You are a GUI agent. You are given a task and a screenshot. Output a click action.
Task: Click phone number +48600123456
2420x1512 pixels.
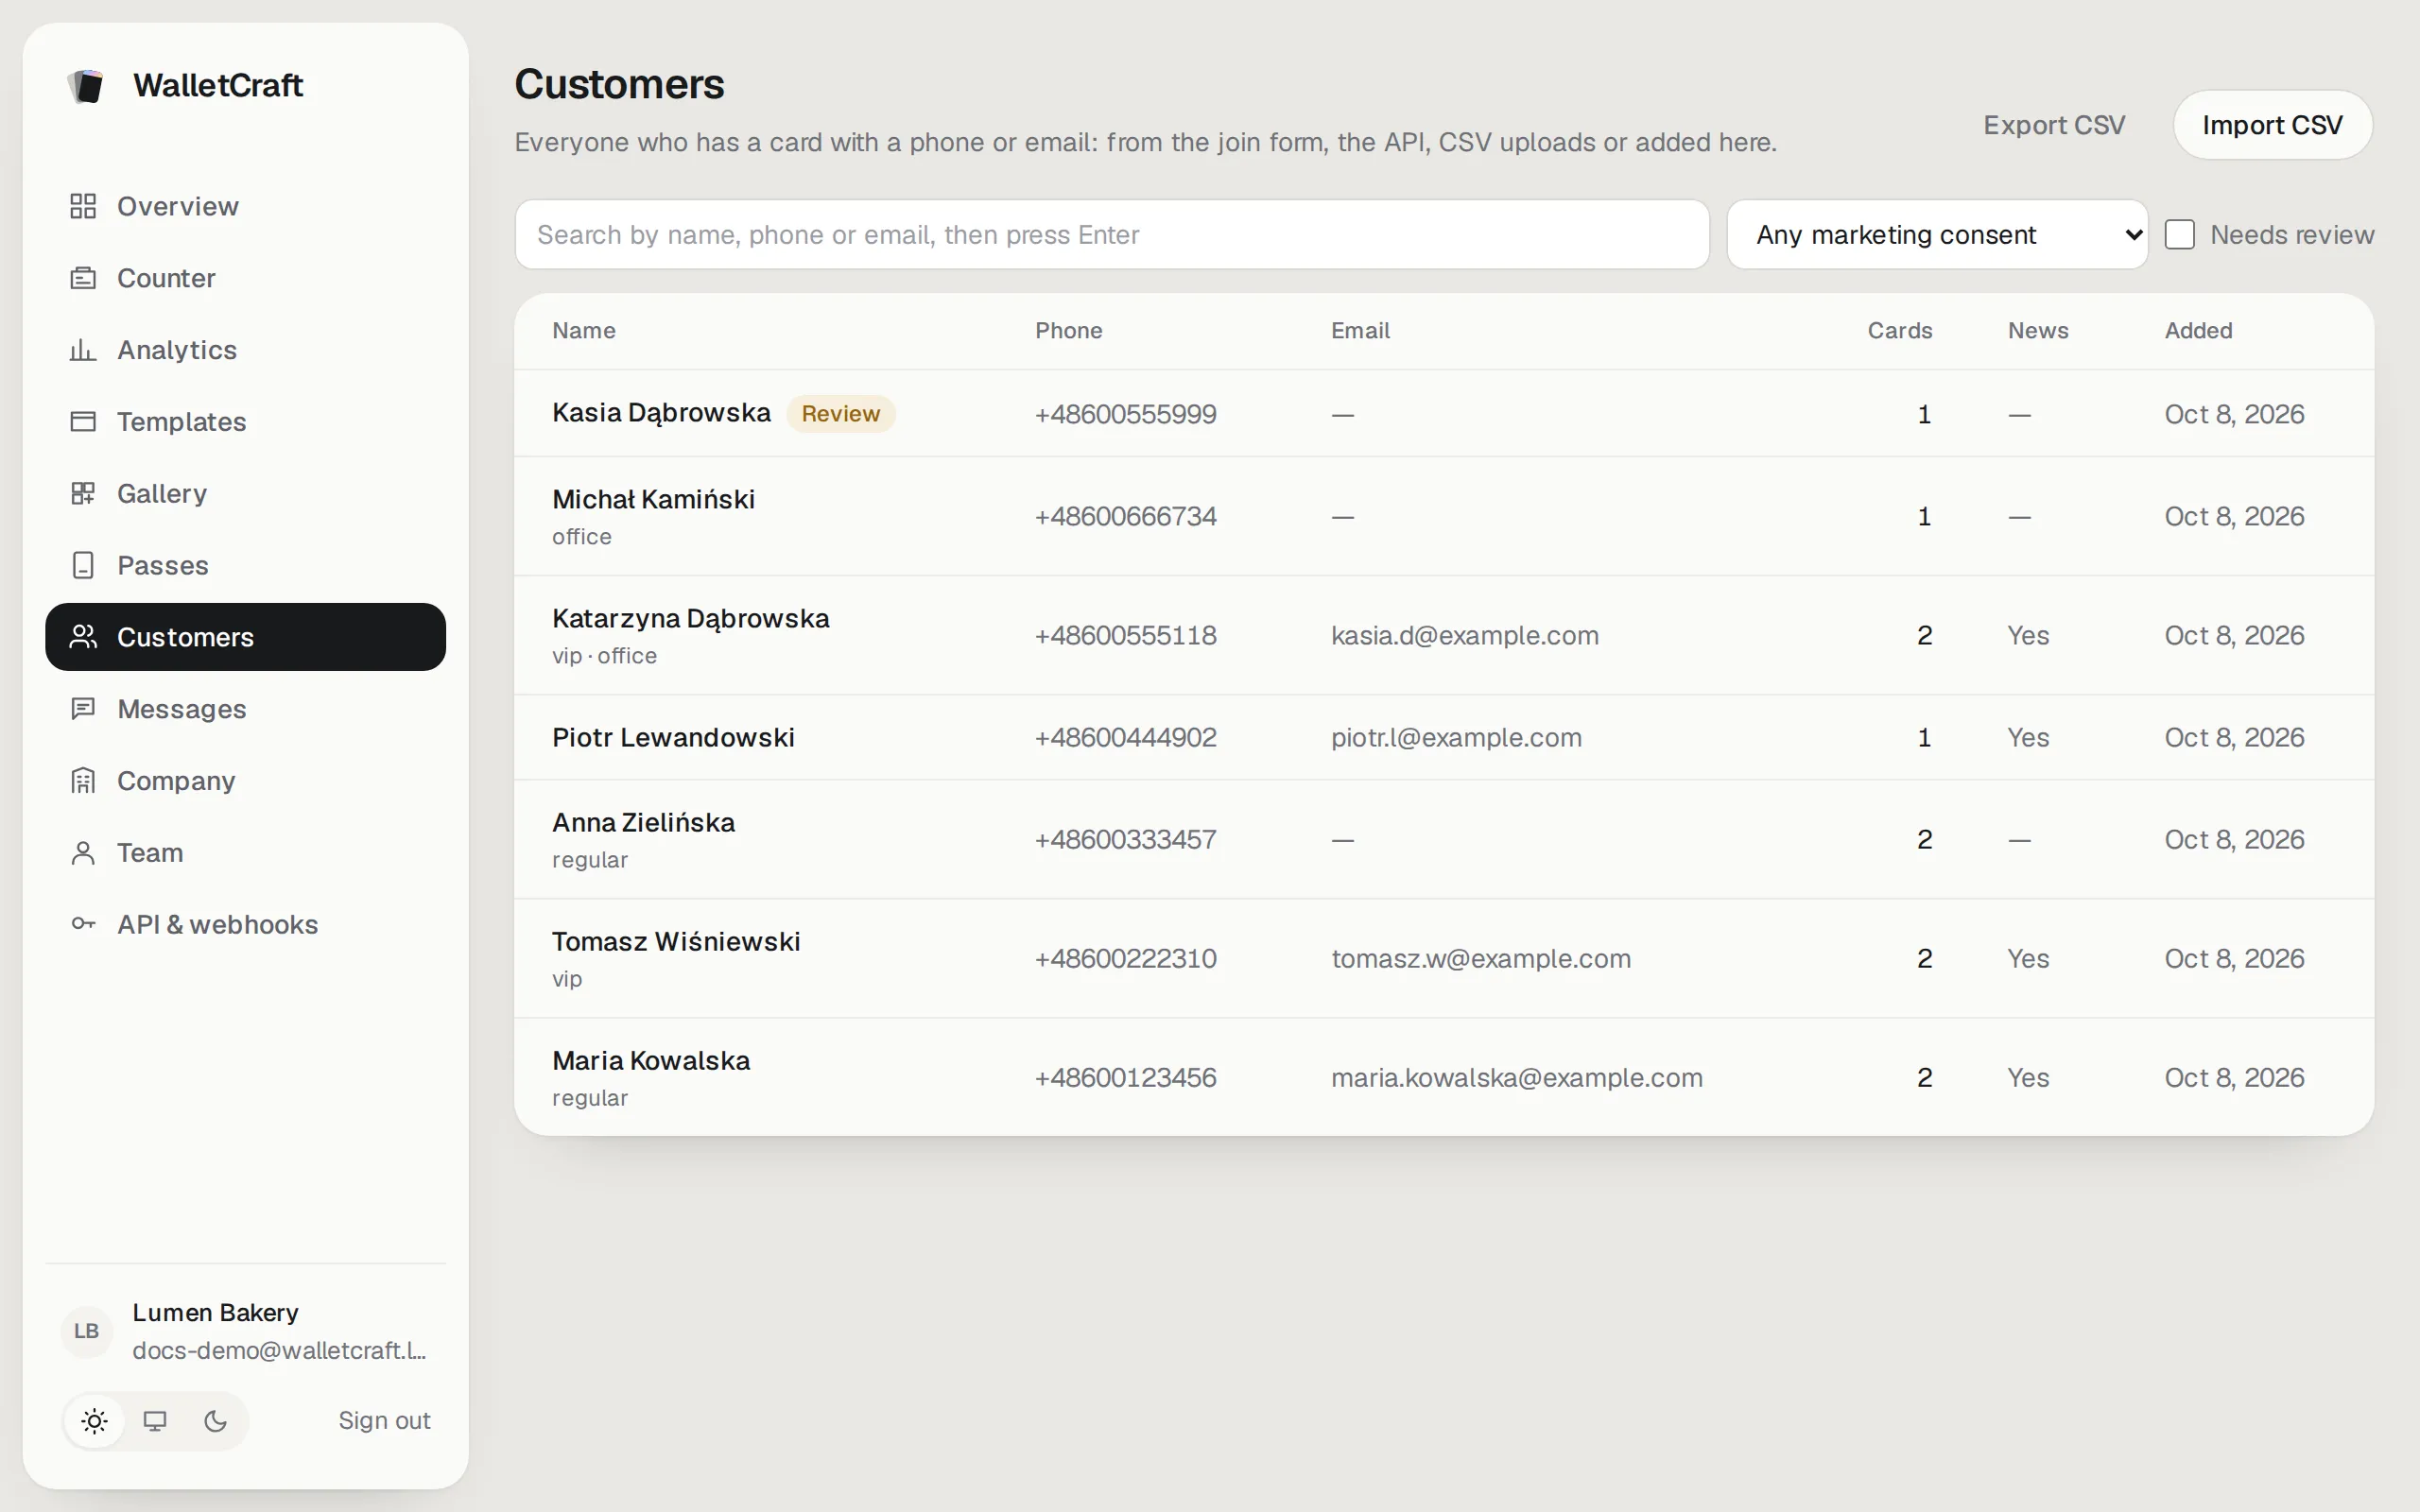[1125, 1077]
